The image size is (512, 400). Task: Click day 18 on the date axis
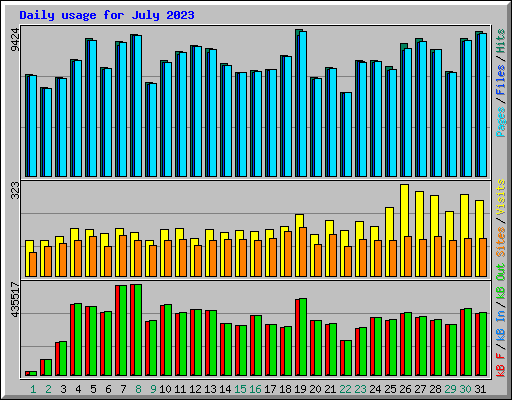click(285, 389)
